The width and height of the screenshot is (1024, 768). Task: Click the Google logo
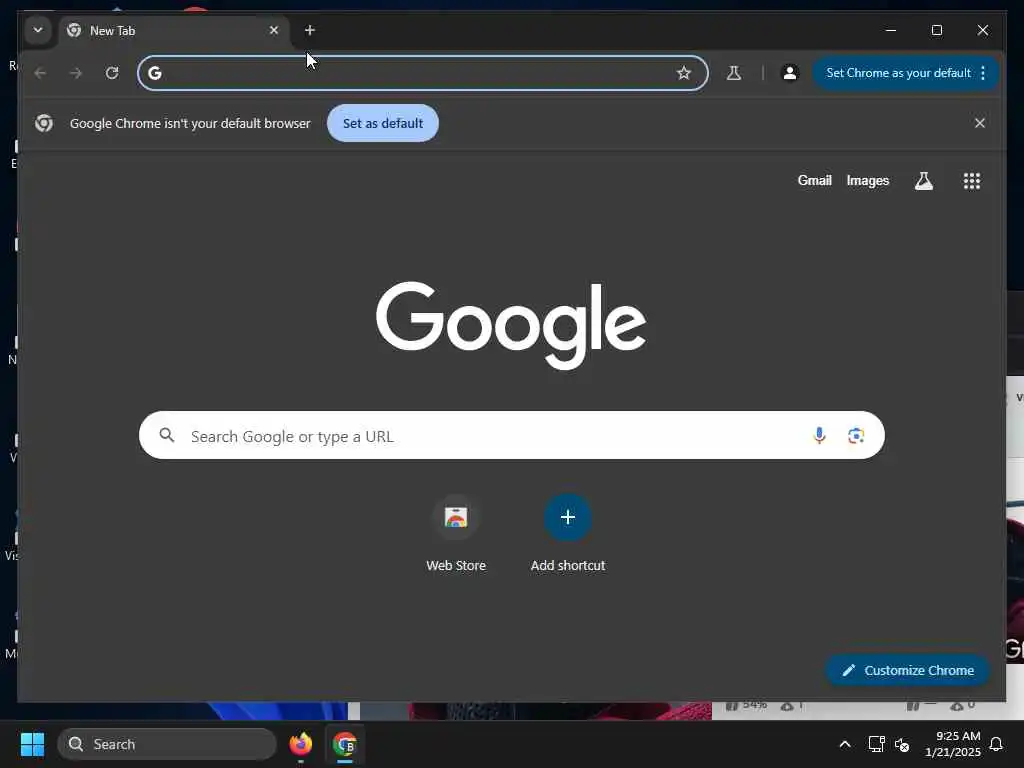511,325
